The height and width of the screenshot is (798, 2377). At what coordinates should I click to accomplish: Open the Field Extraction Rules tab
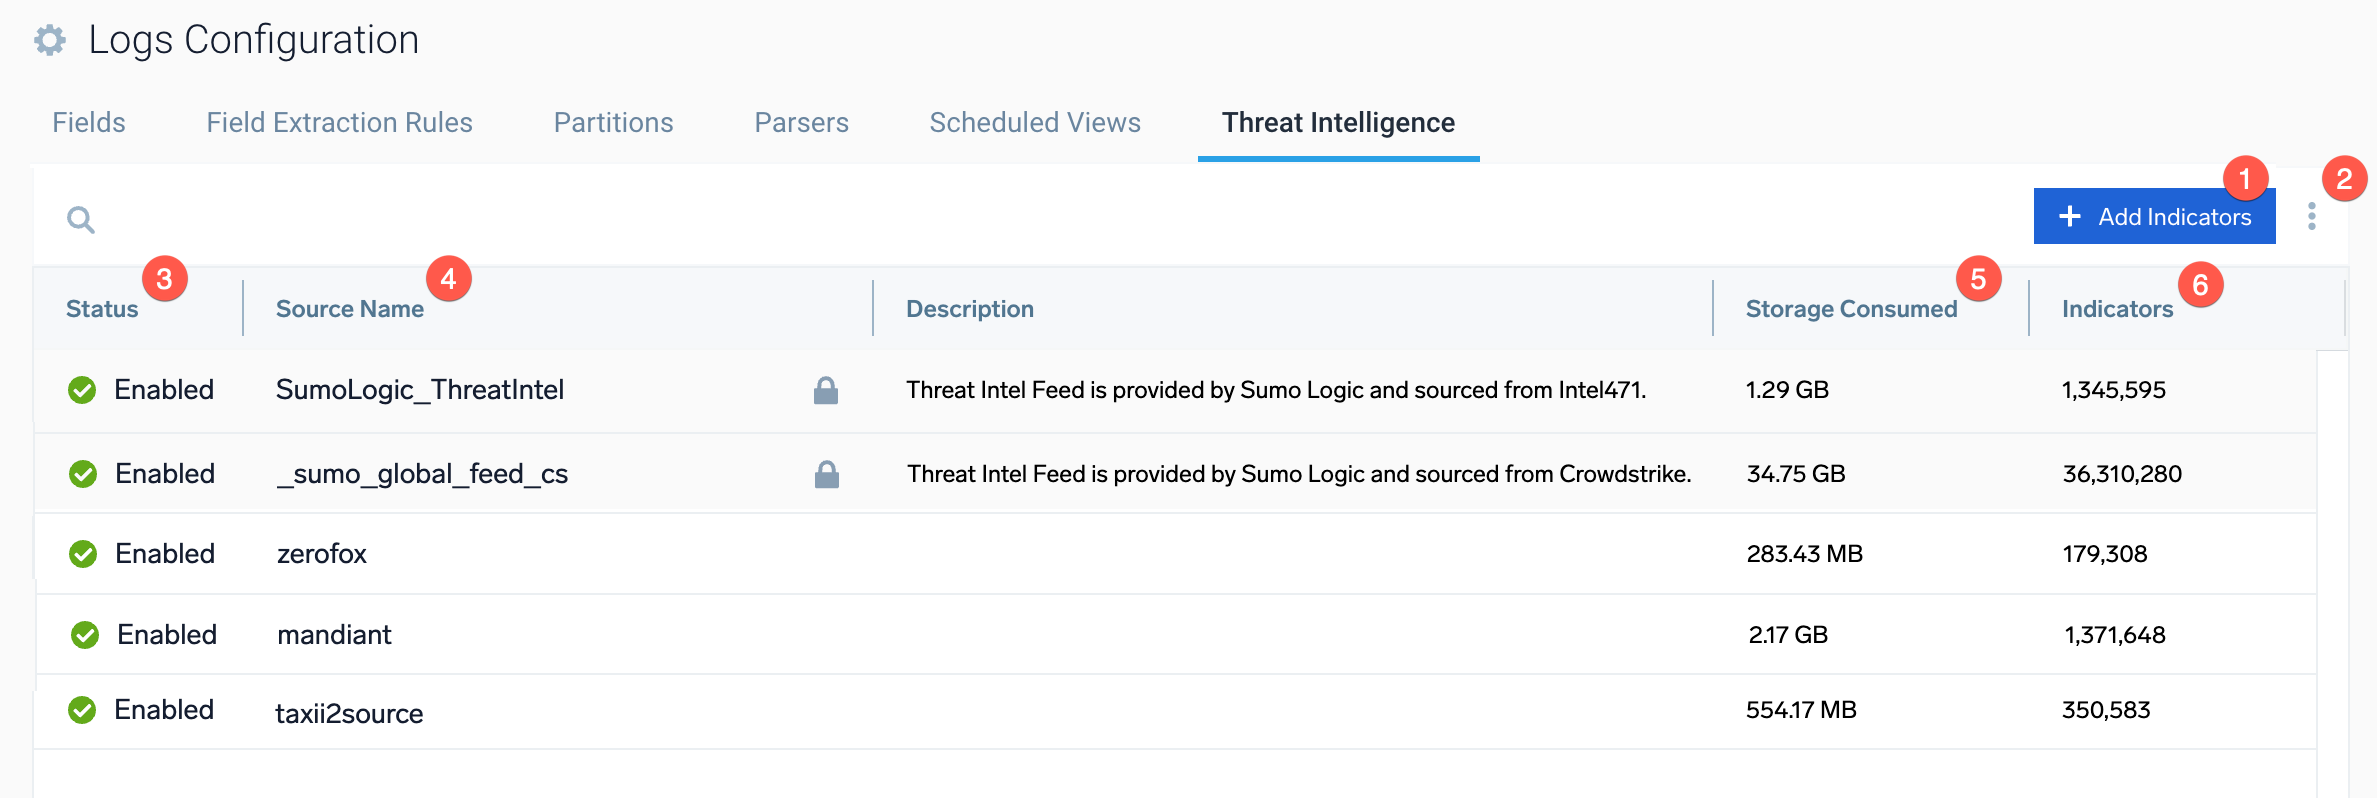click(x=339, y=123)
